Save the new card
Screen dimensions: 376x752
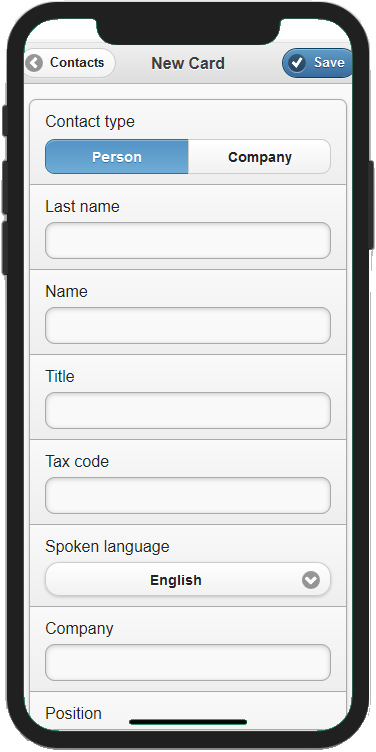click(x=317, y=63)
